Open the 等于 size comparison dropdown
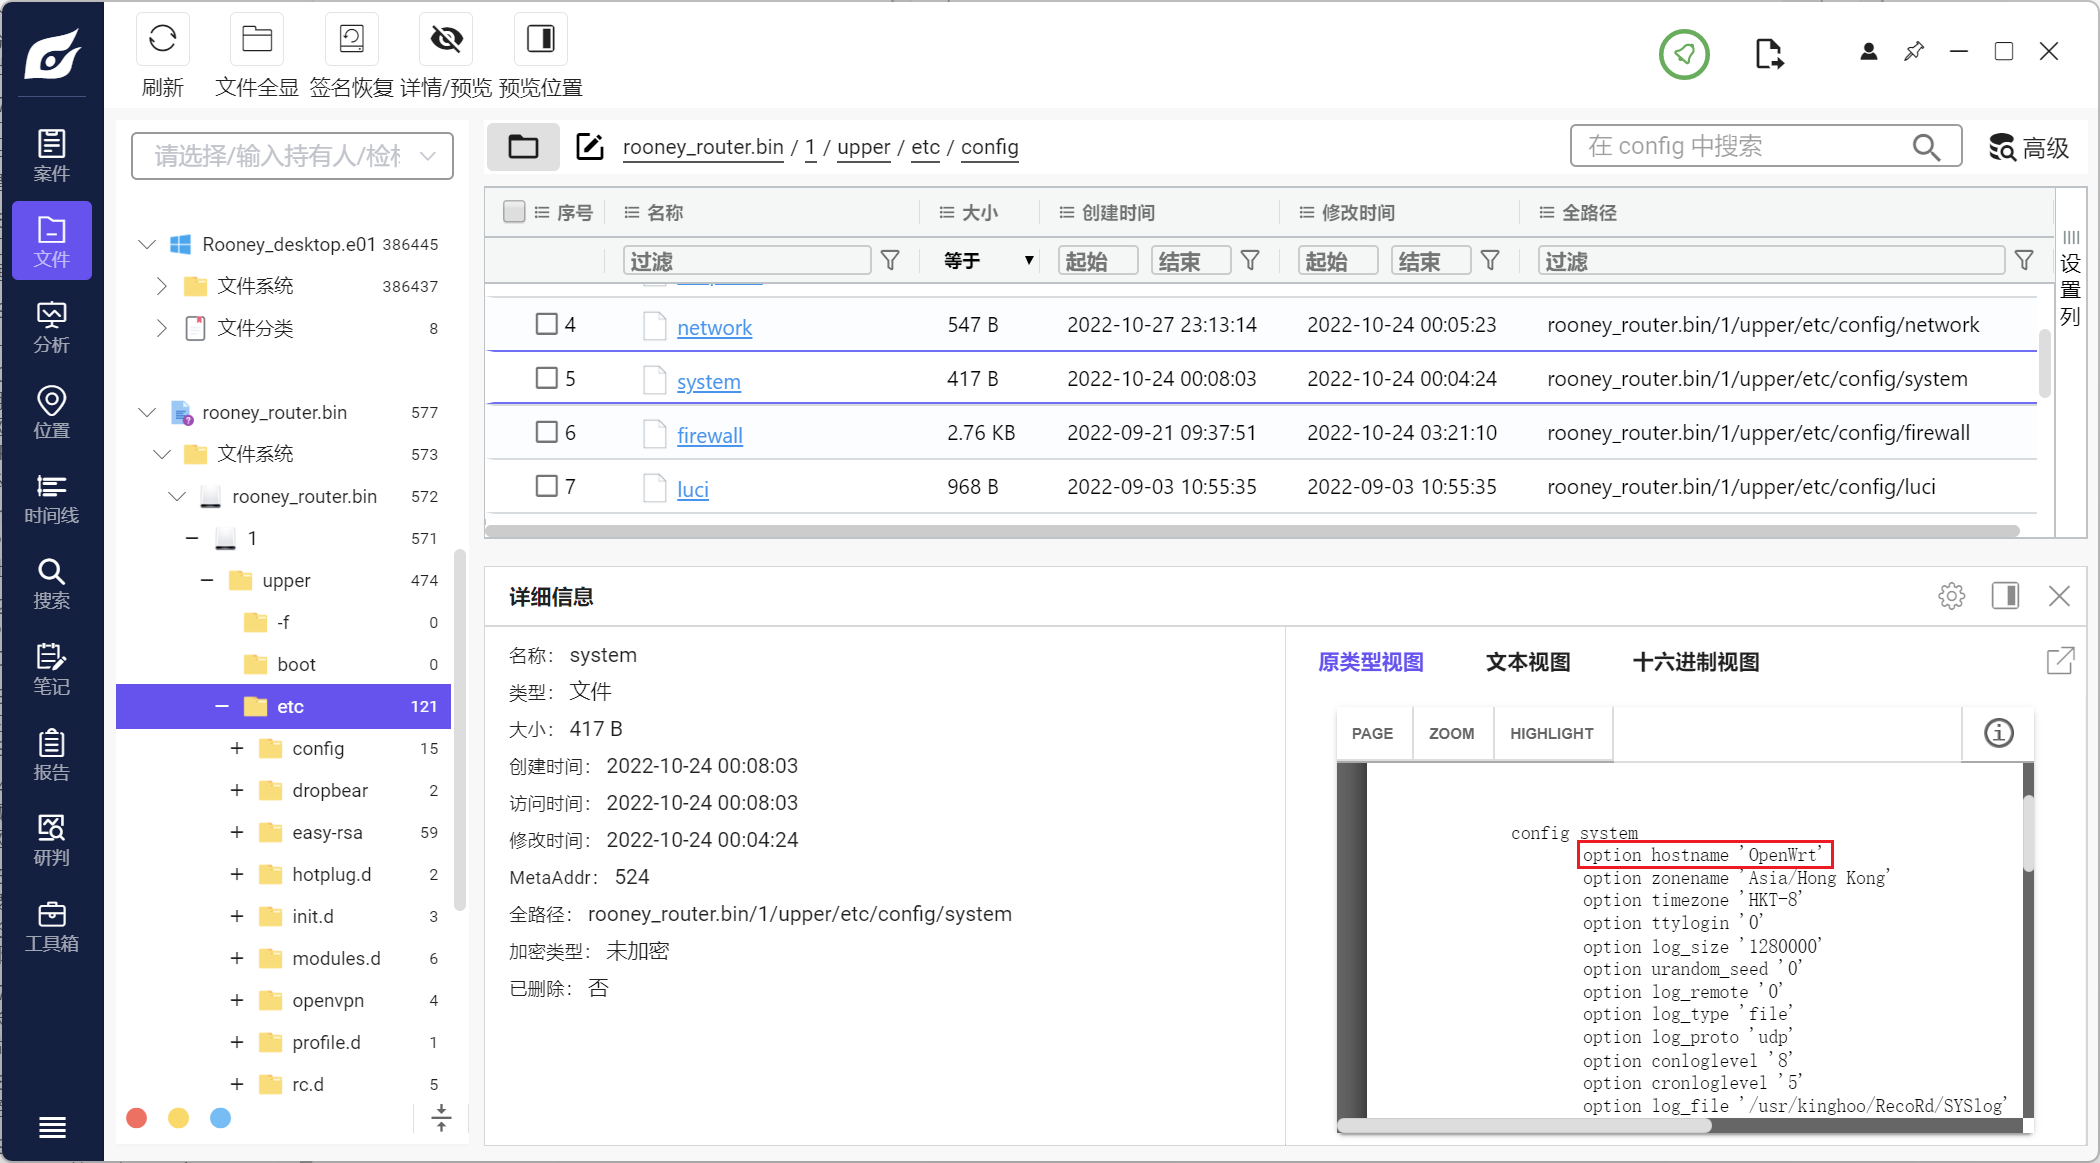Viewport: 2100px width, 1163px height. (988, 261)
